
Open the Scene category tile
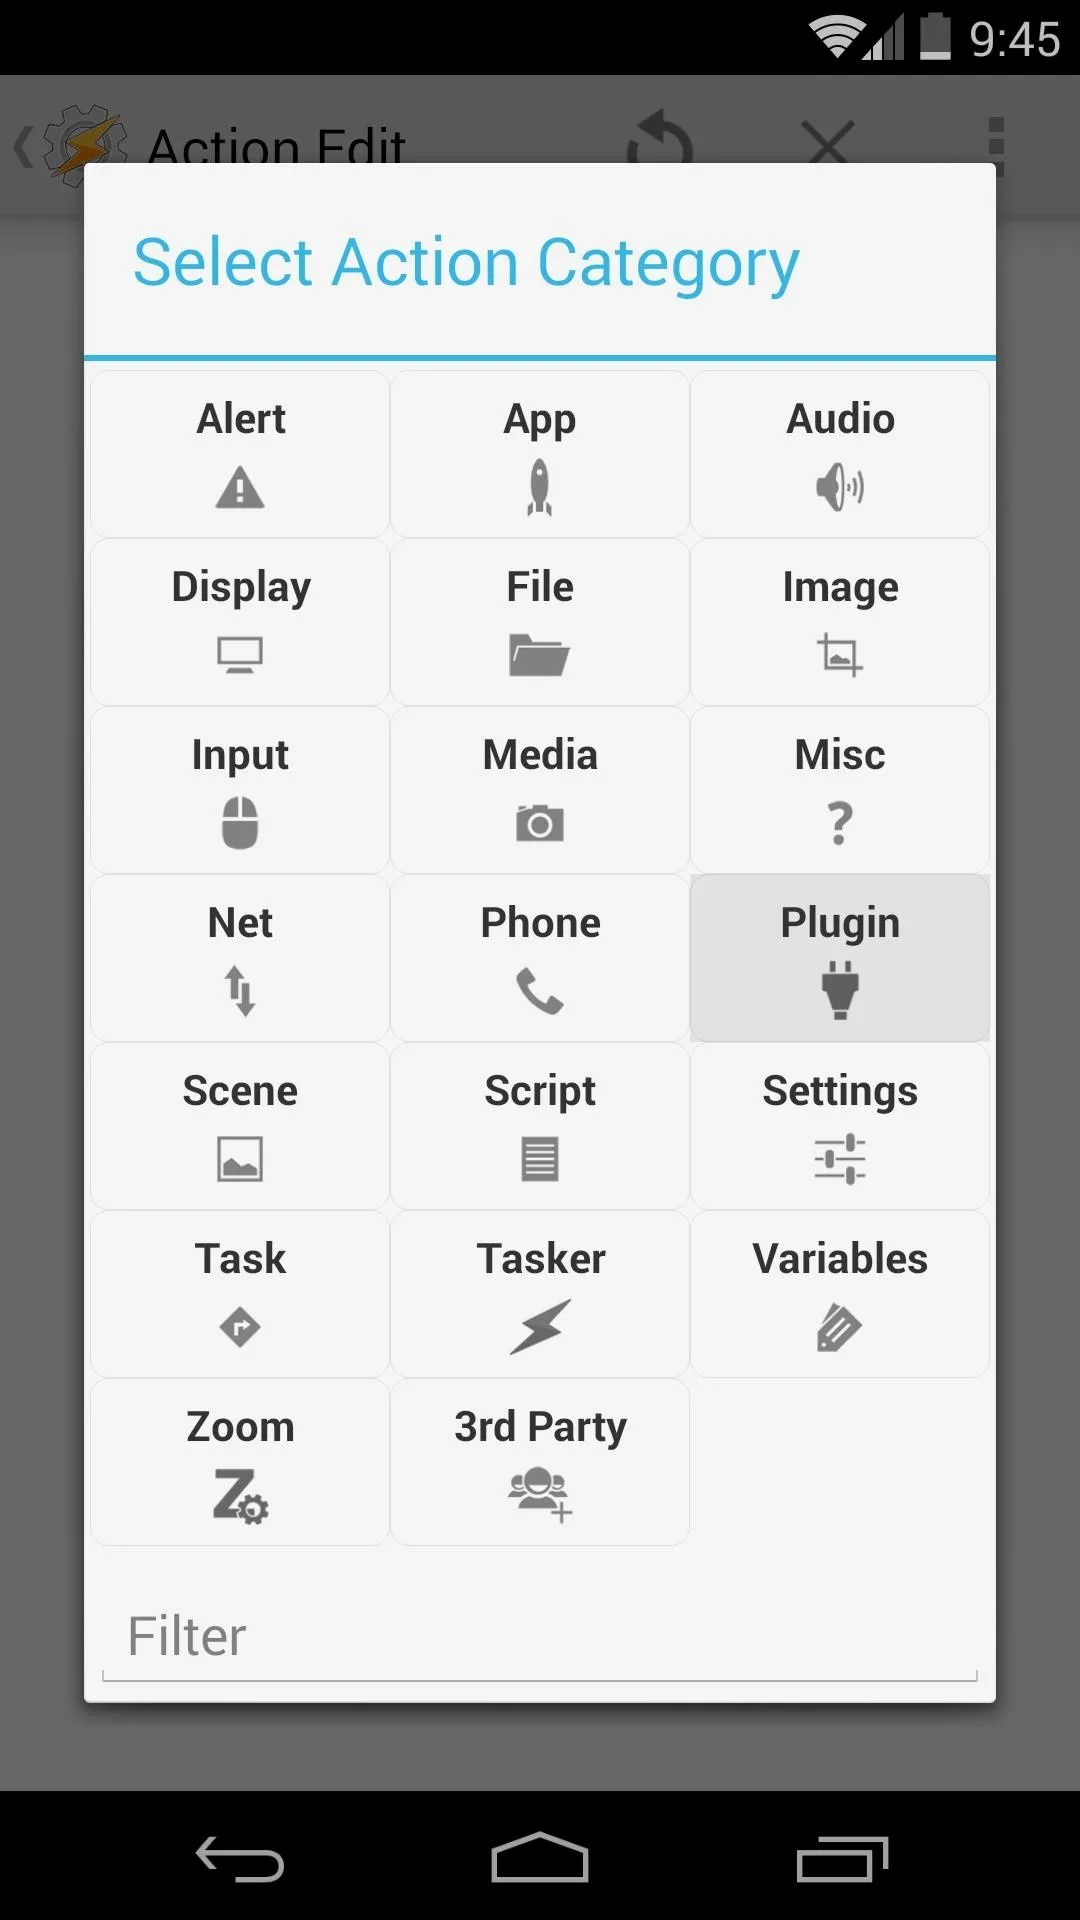(240, 1126)
